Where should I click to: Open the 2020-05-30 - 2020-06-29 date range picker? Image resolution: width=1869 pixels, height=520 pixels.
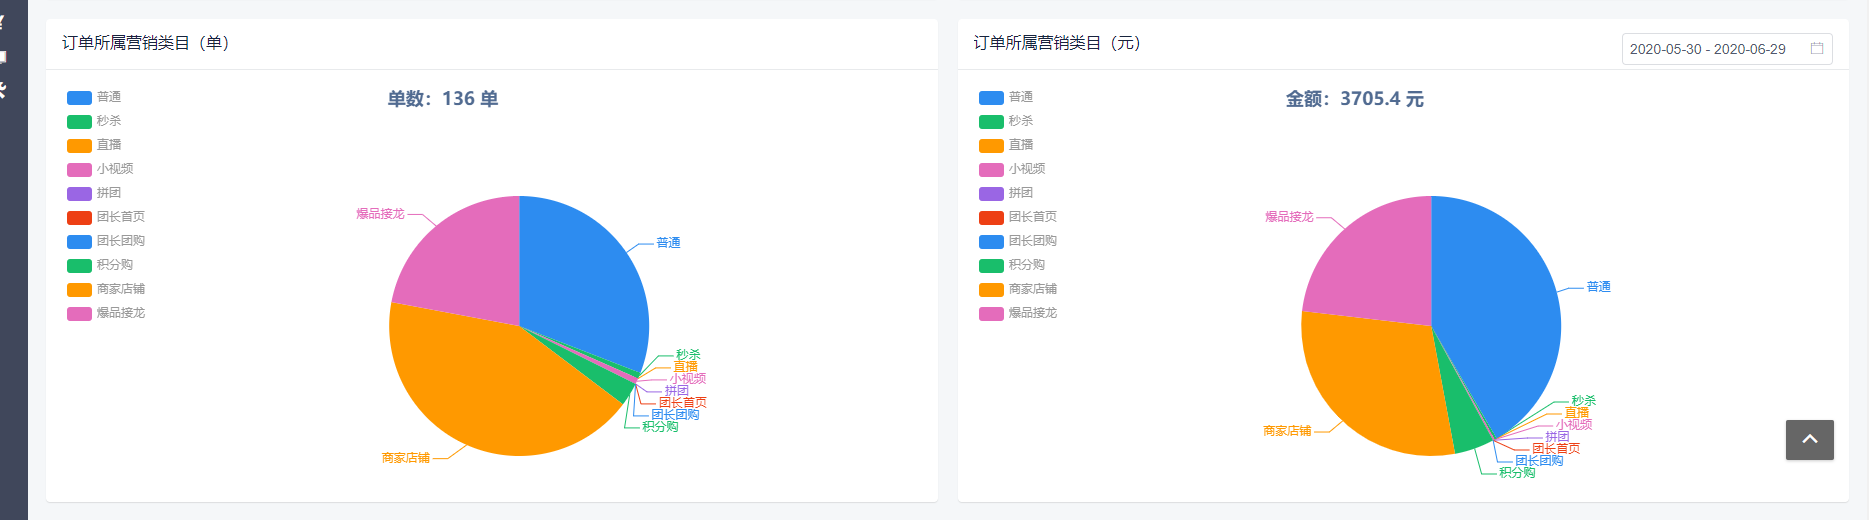coord(1707,49)
